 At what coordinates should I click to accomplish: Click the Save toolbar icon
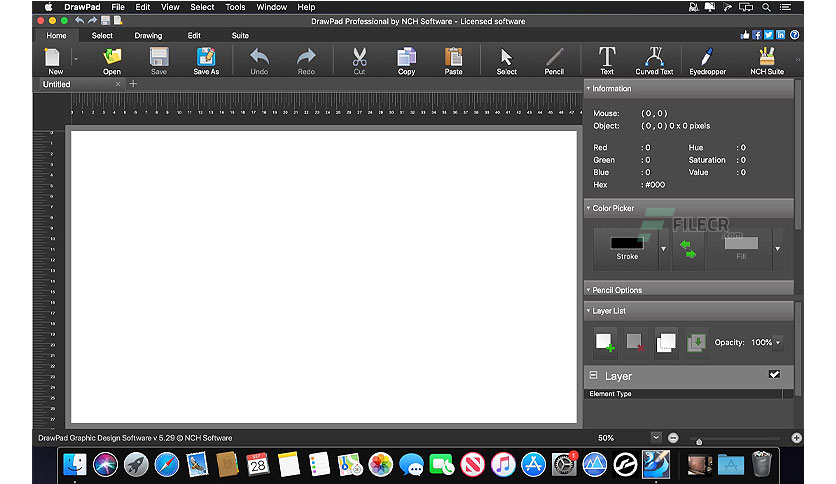point(159,61)
